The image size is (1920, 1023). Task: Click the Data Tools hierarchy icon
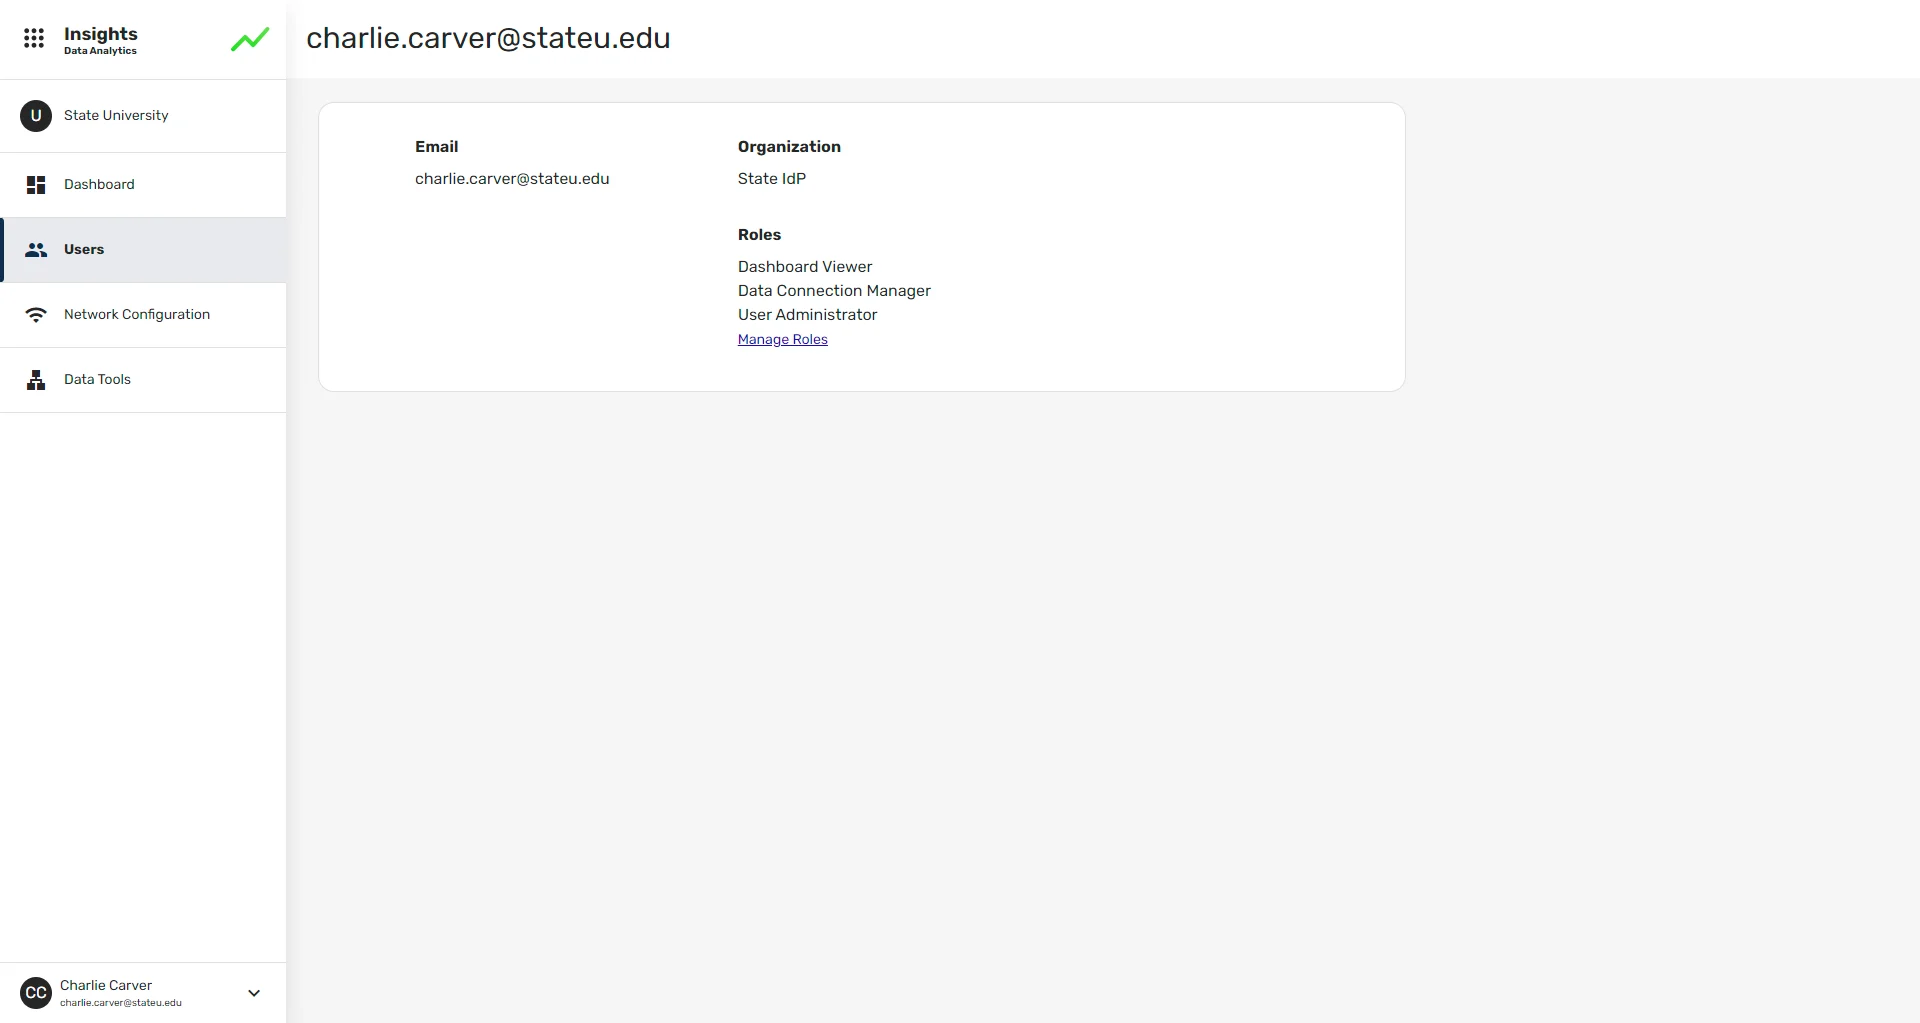(36, 380)
